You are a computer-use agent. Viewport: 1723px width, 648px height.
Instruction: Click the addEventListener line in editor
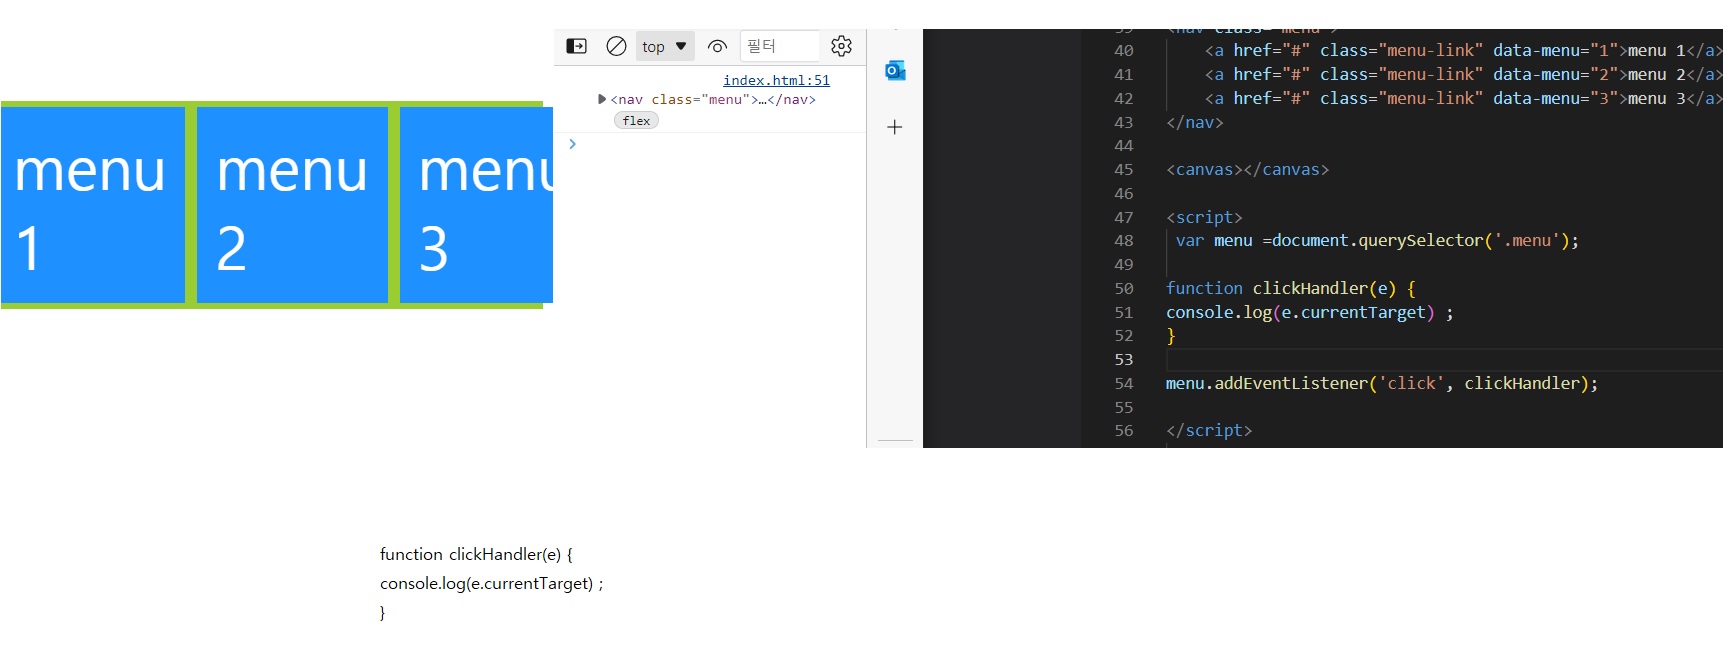pyautogui.click(x=1382, y=384)
